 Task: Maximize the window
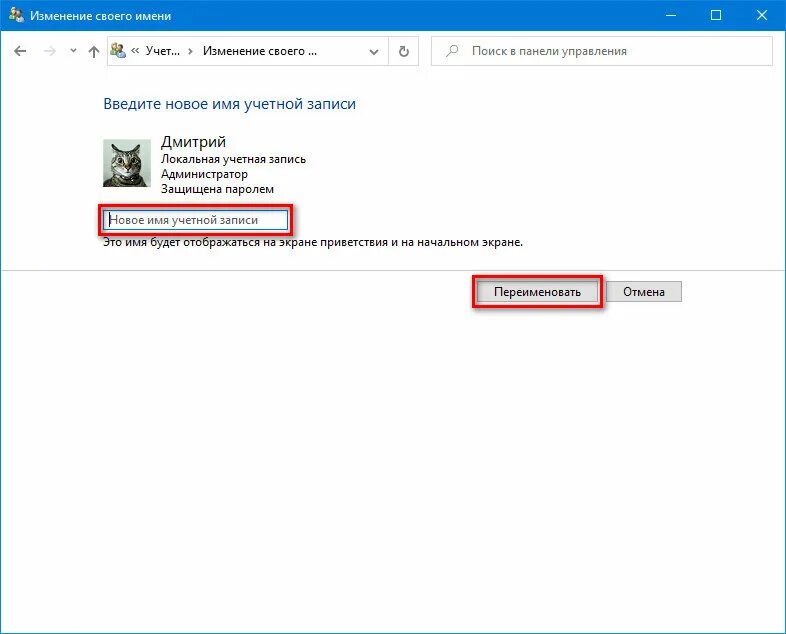(716, 16)
